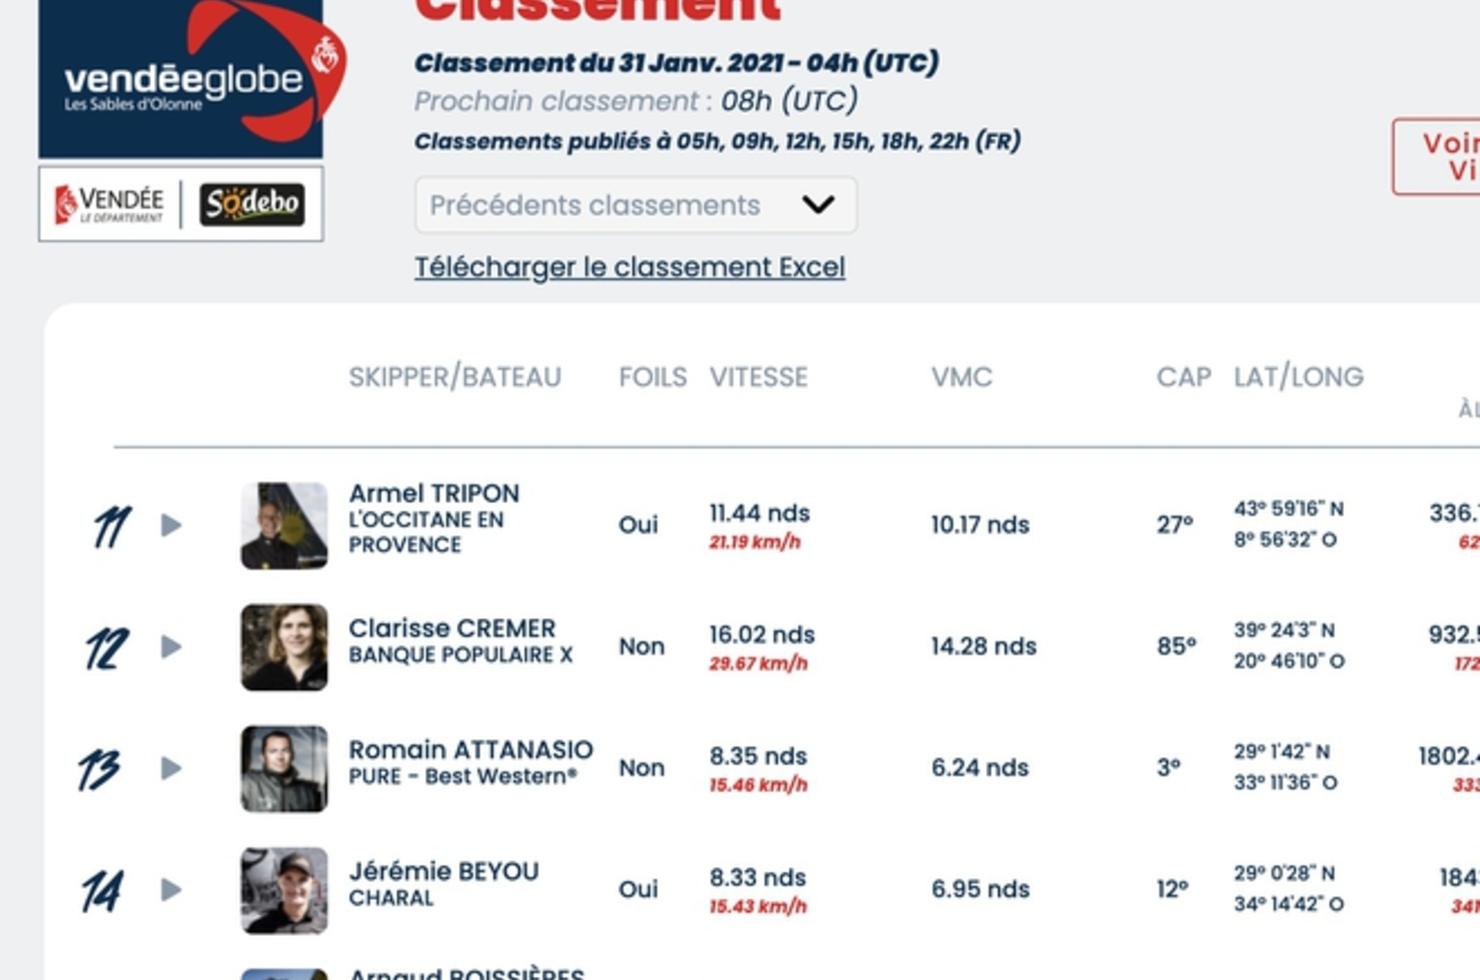Download the Excel ranking via Télécharger link
1480x980 pixels.
click(630, 267)
